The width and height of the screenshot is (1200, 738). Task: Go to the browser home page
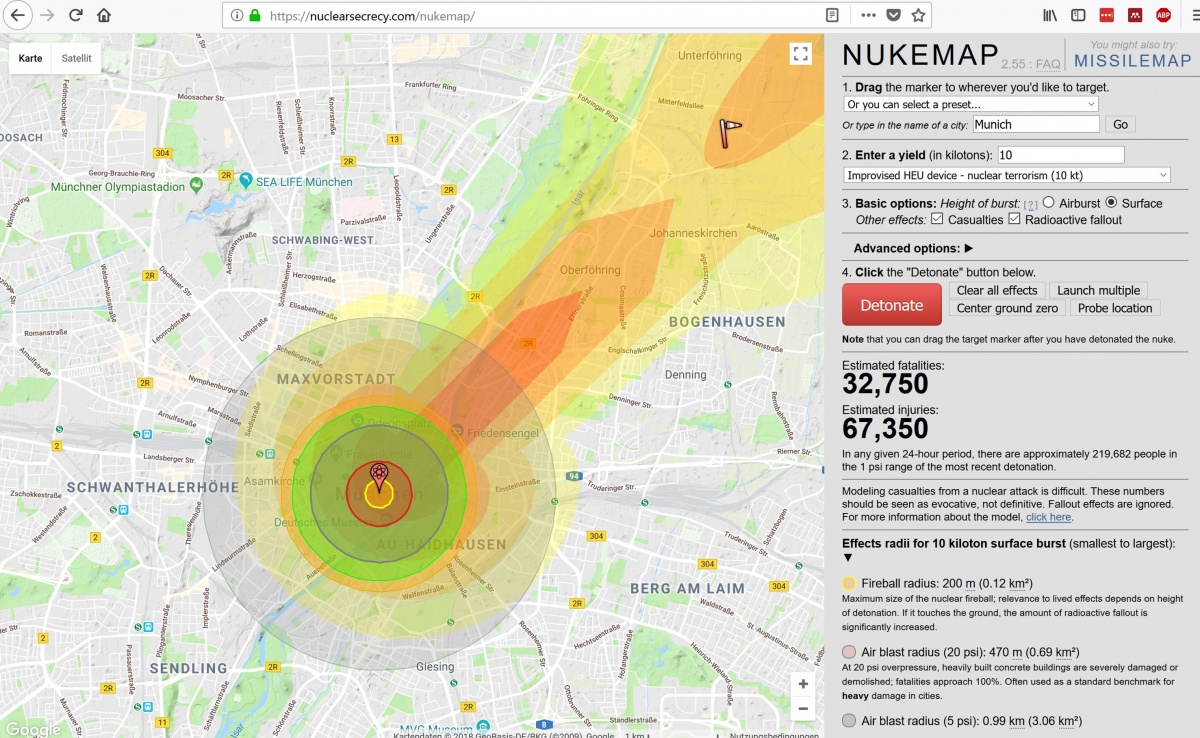click(x=104, y=15)
